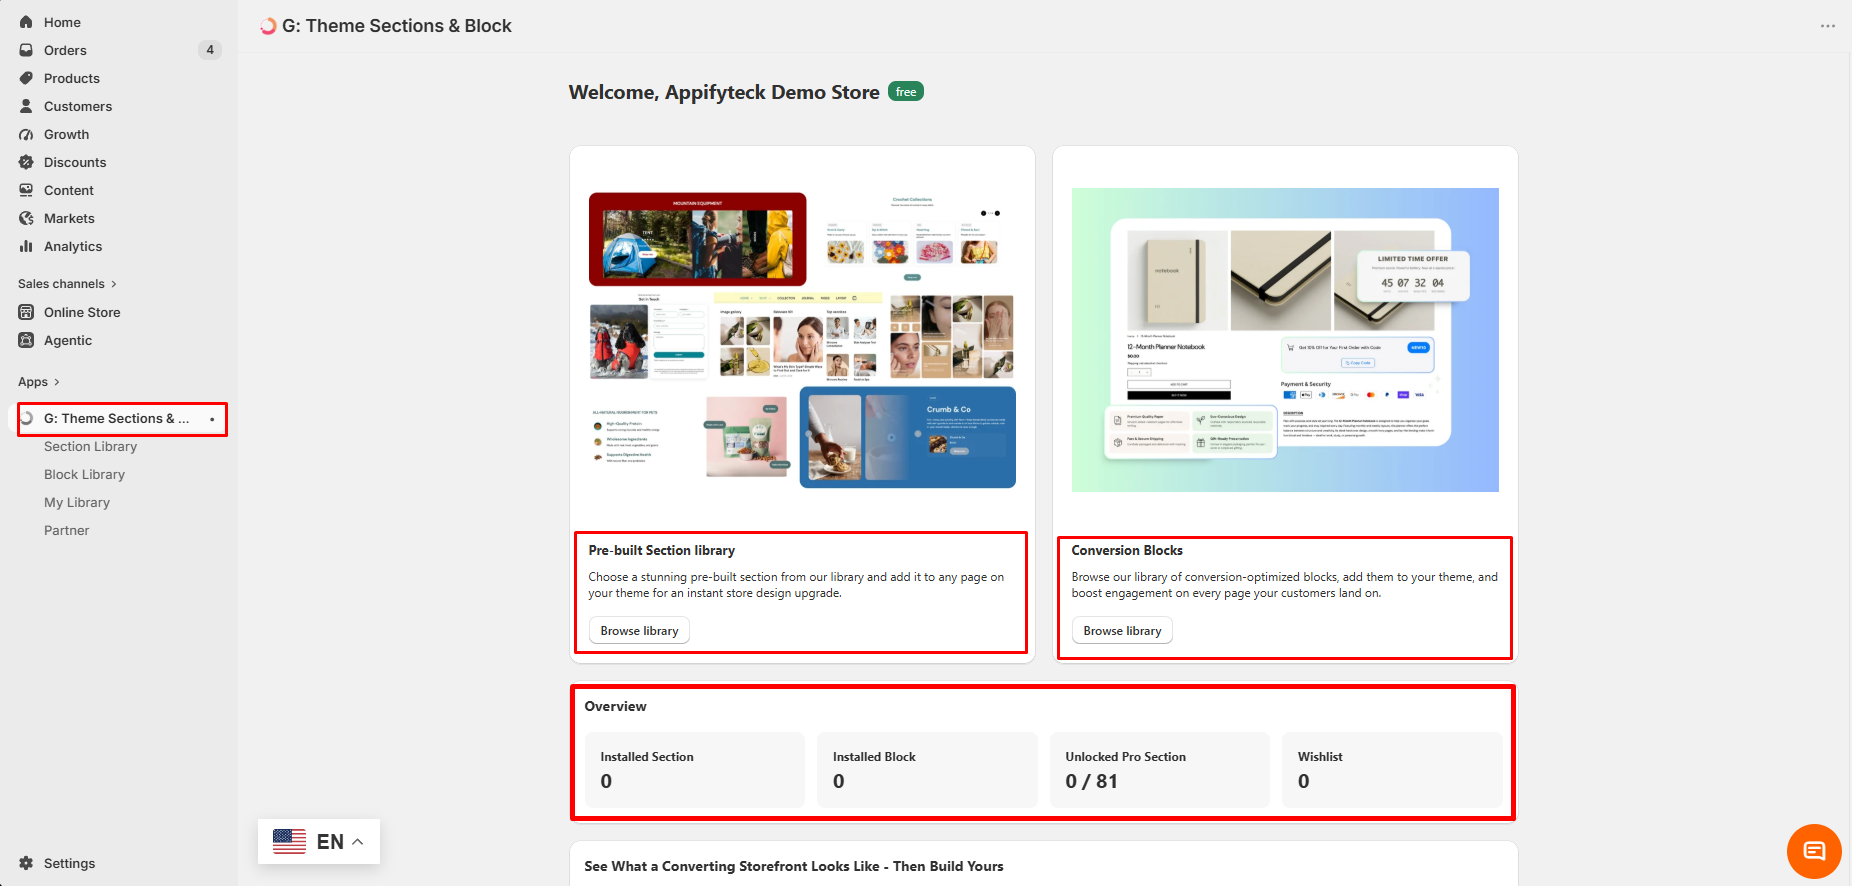The image size is (1852, 886).
Task: Click the US flag language icon
Action: 290,841
